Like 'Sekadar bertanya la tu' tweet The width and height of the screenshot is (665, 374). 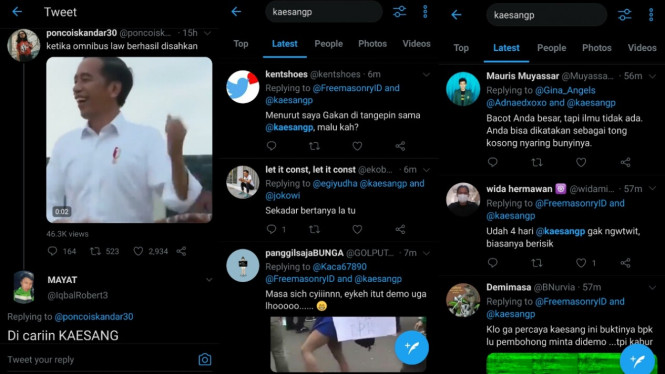[x=357, y=229]
